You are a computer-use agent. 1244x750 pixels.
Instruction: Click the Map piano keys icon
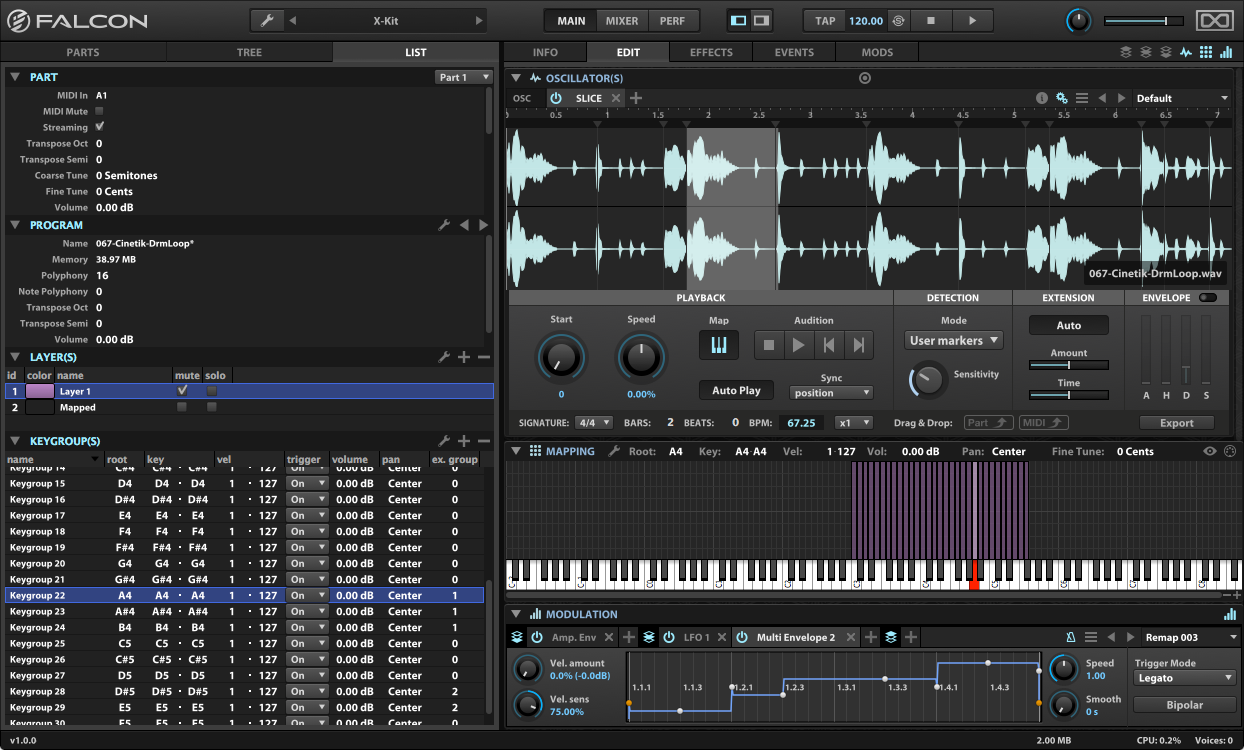718,345
